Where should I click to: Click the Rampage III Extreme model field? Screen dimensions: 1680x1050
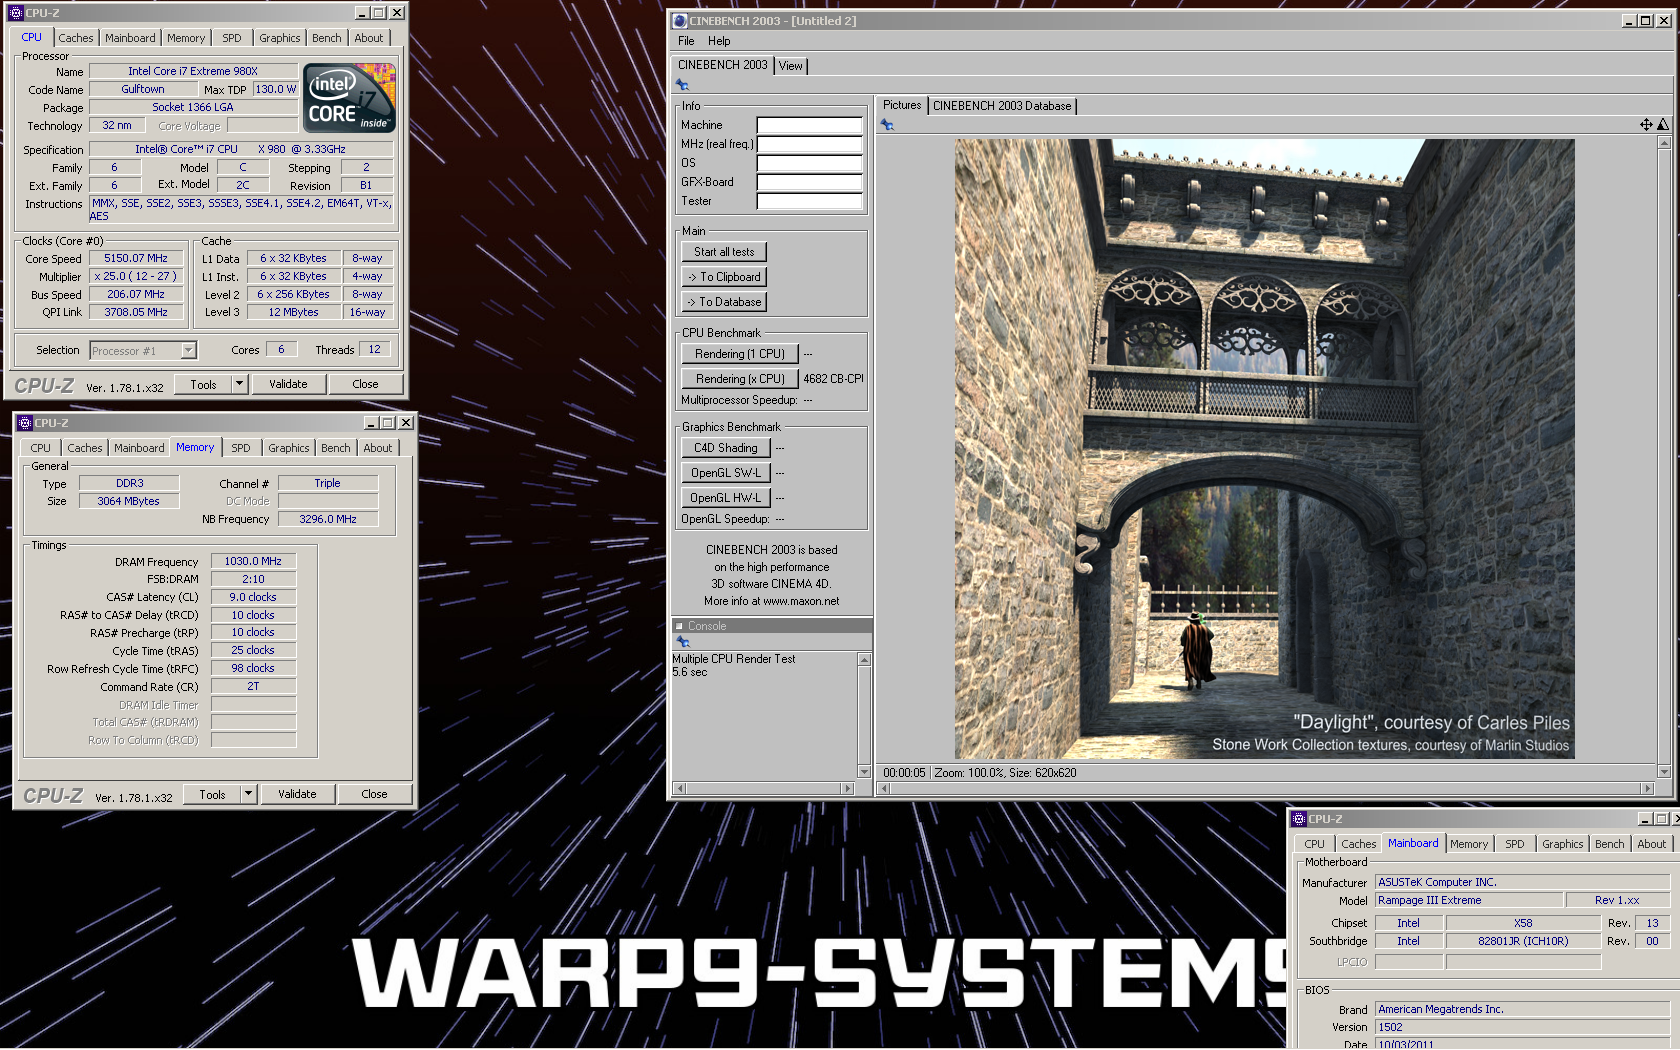click(1469, 900)
